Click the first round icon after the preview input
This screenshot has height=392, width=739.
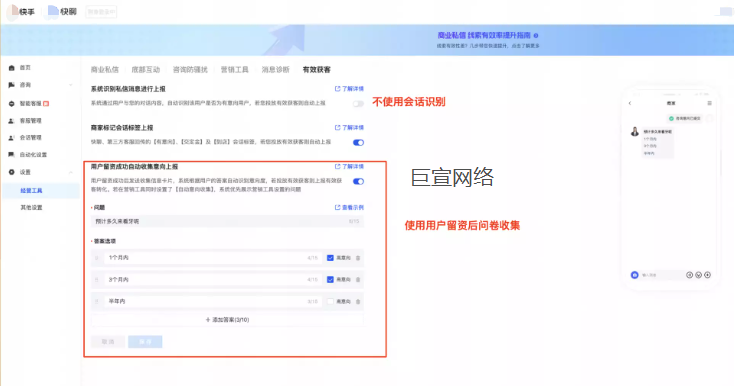(x=690, y=275)
